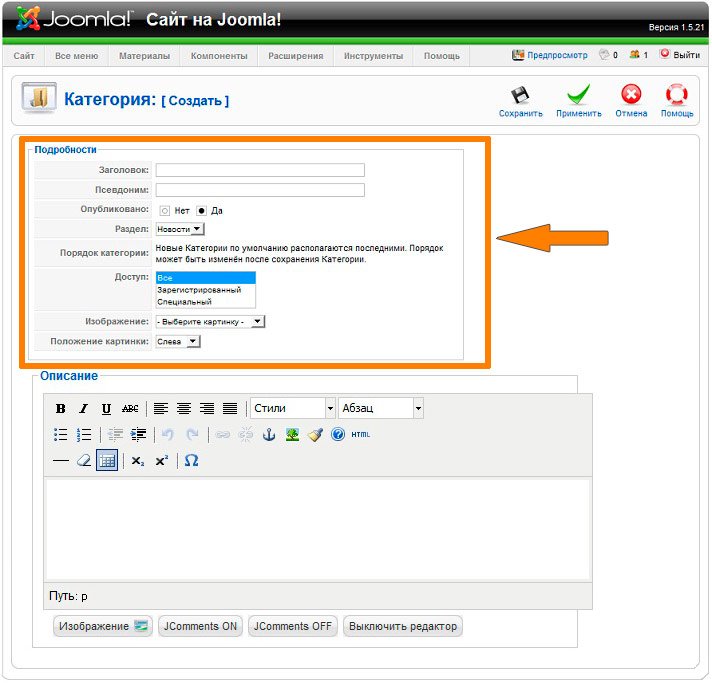Click the 'Выключить редактор' button
This screenshot has width=712, height=683.
point(403,626)
